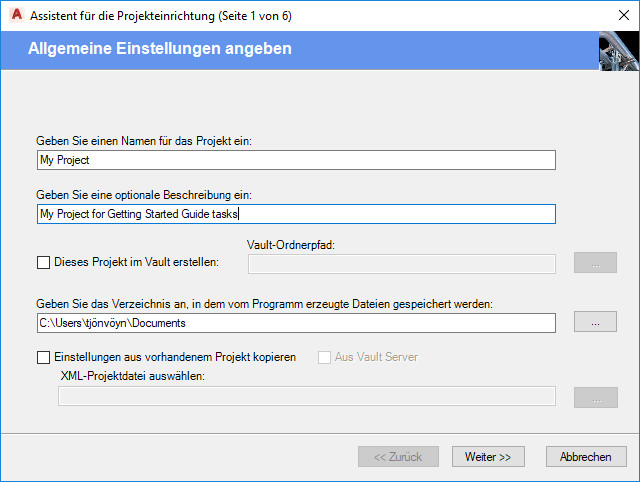This screenshot has width=640, height=482.
Task: Enable 'Dieses Projekt im Vault erstellen' checkbox
Action: coord(43,263)
